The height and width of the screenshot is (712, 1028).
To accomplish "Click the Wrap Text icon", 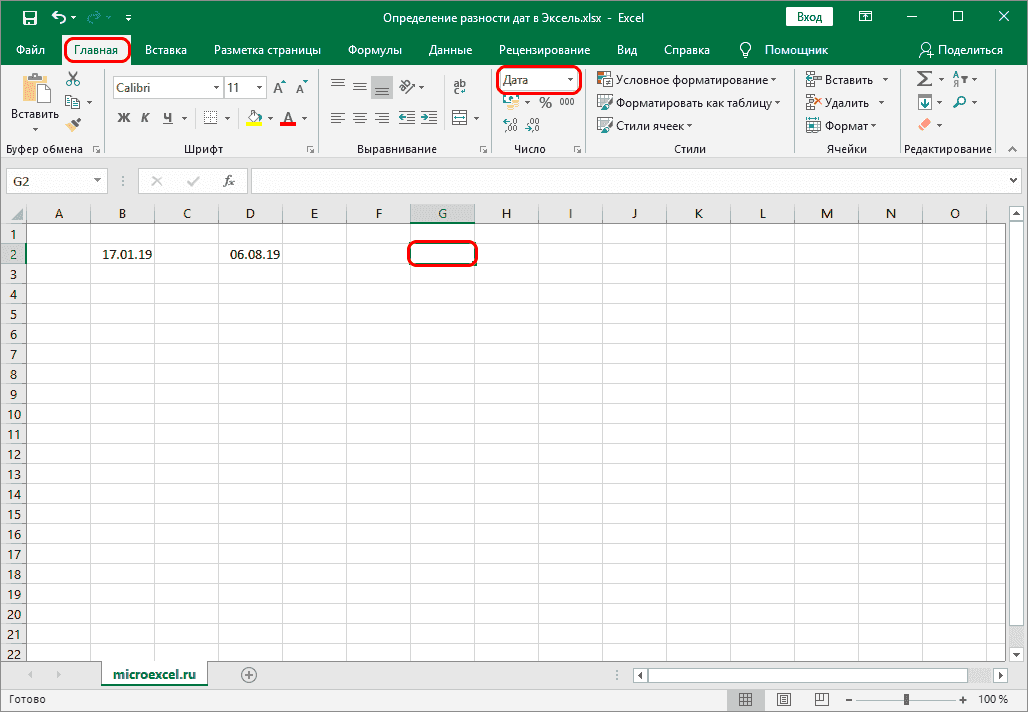I will tap(460, 87).
